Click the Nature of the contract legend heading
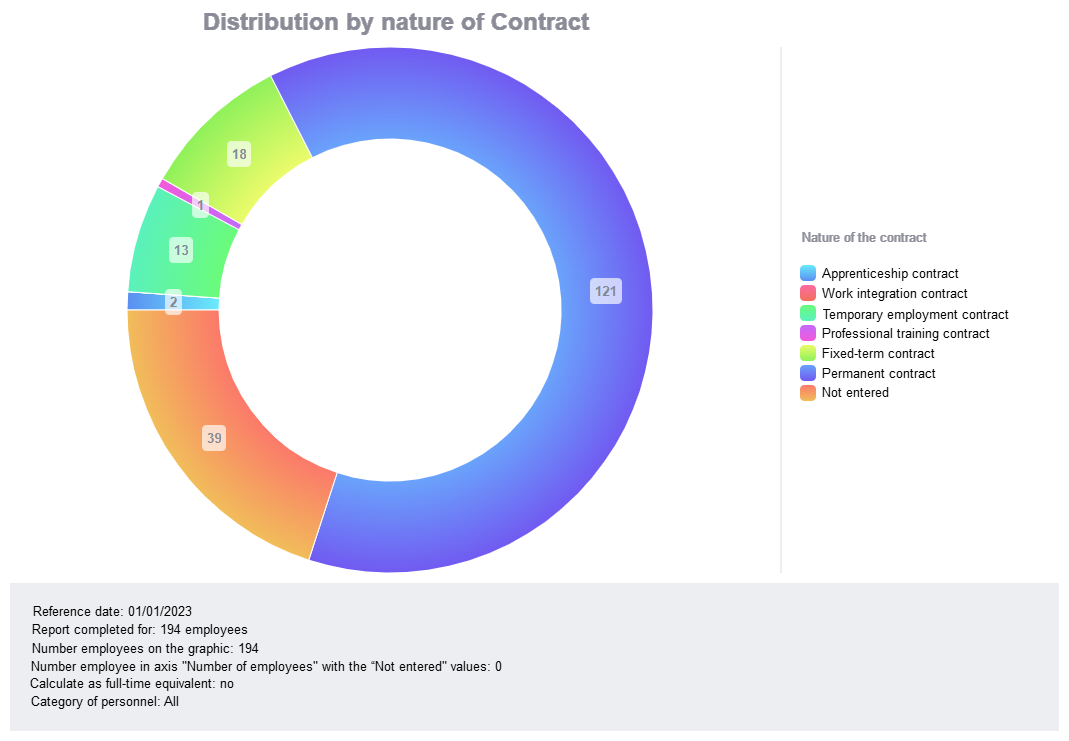The width and height of the screenshot is (1069, 741). pos(864,238)
